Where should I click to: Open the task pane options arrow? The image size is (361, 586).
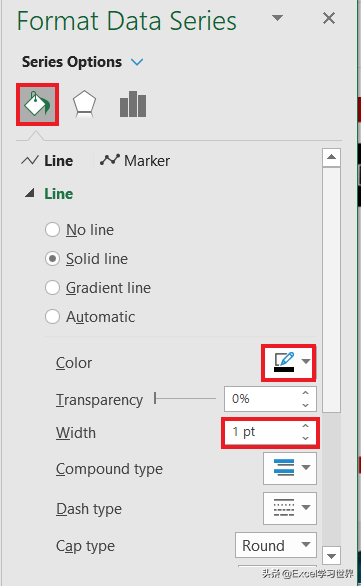pyautogui.click(x=277, y=18)
